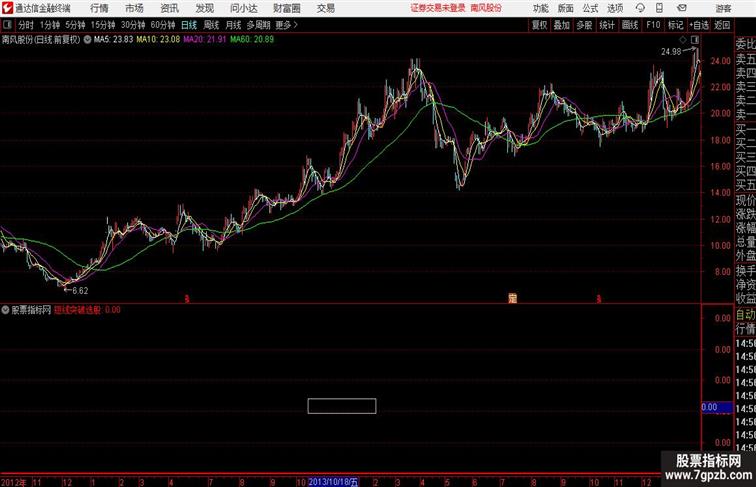This screenshot has width=756, height=487.
Task: Open the 多周期 multi-period view
Action: (258, 25)
